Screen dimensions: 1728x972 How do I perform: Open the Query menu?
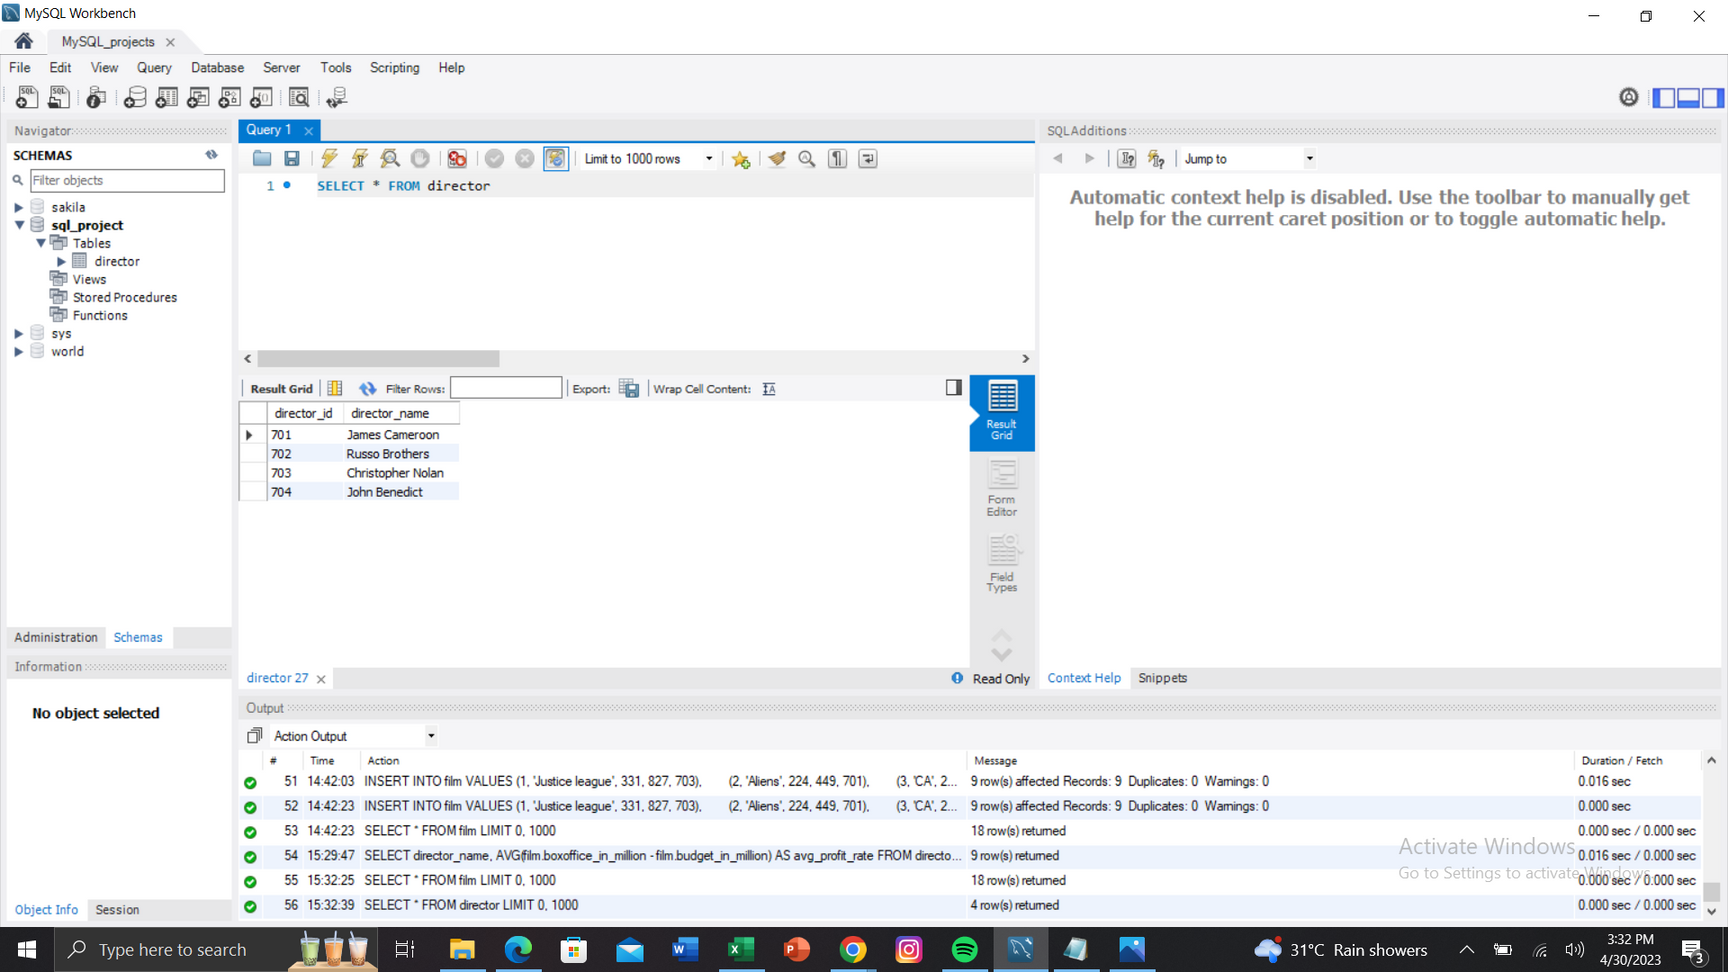pos(154,68)
